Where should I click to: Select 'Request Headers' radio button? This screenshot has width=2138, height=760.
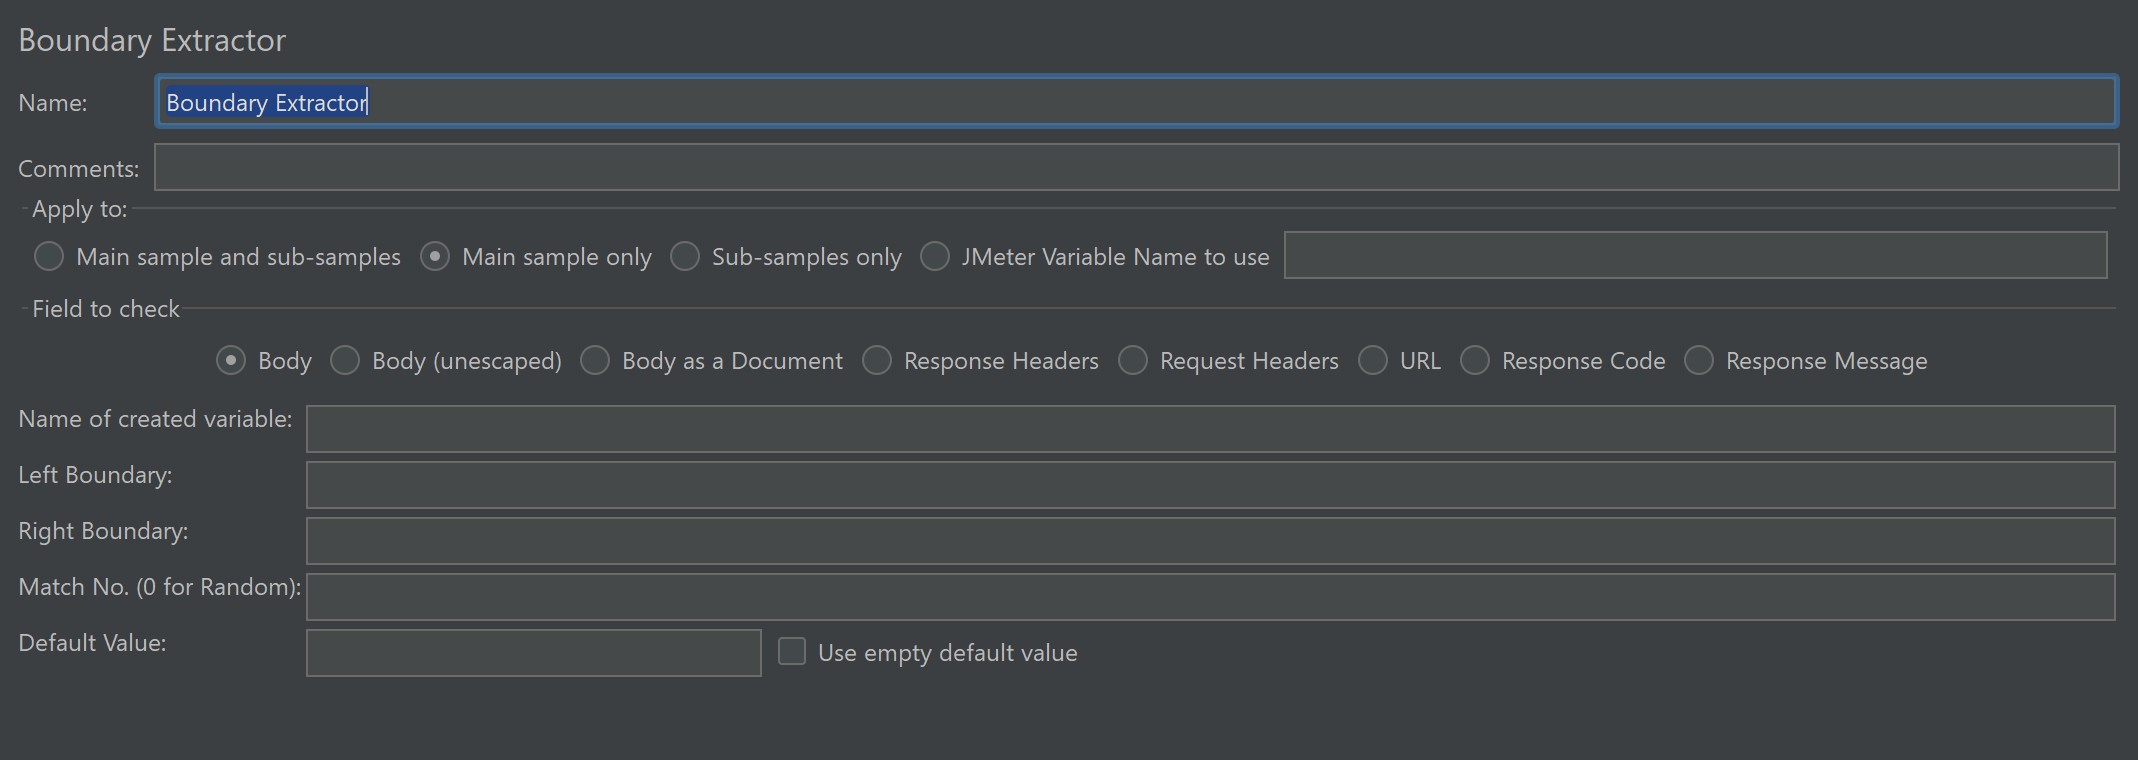click(x=1133, y=361)
